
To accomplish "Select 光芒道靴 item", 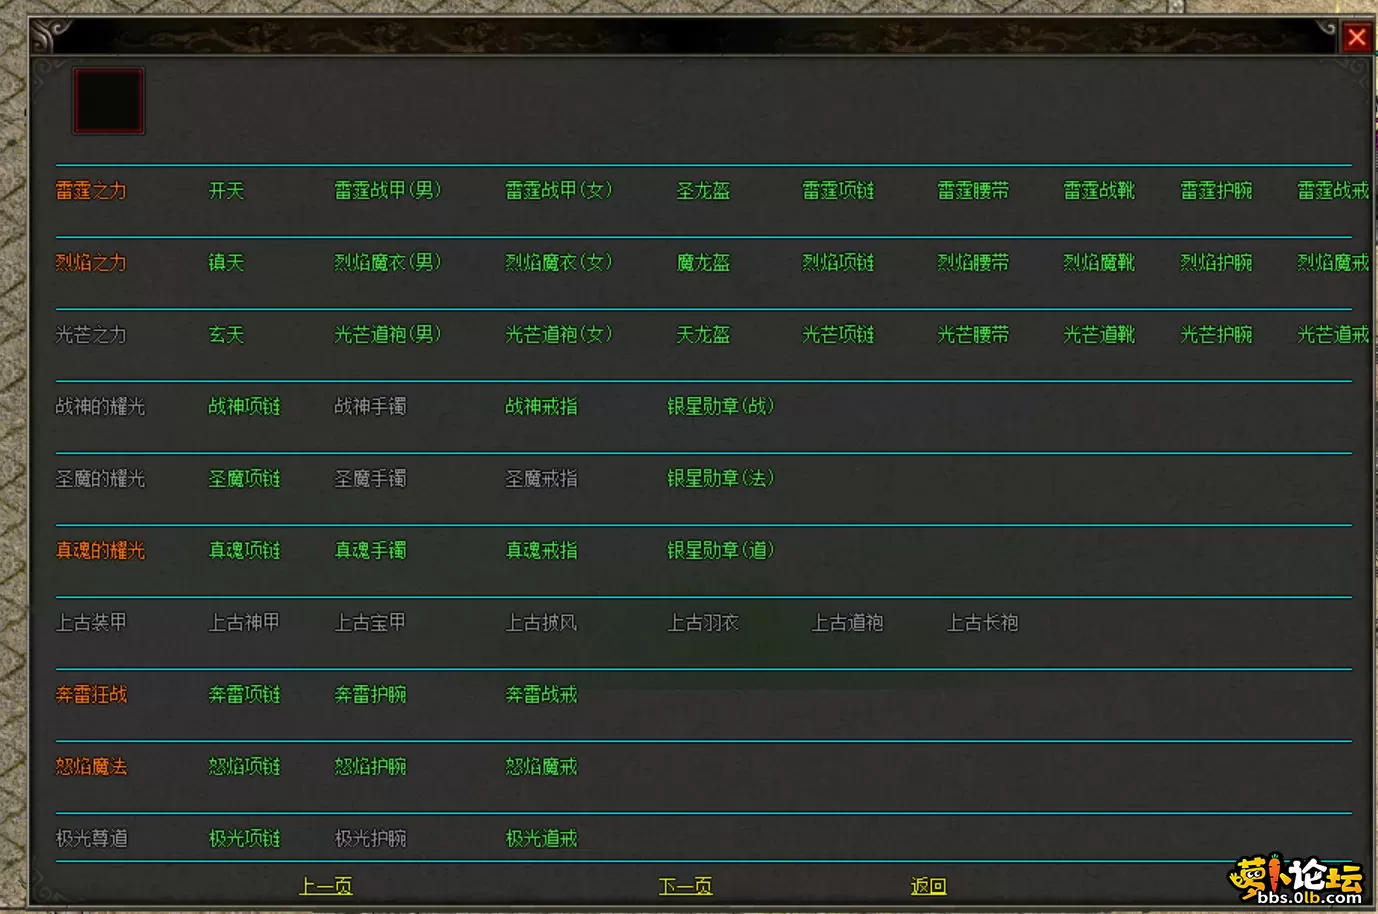I will (x=1099, y=334).
